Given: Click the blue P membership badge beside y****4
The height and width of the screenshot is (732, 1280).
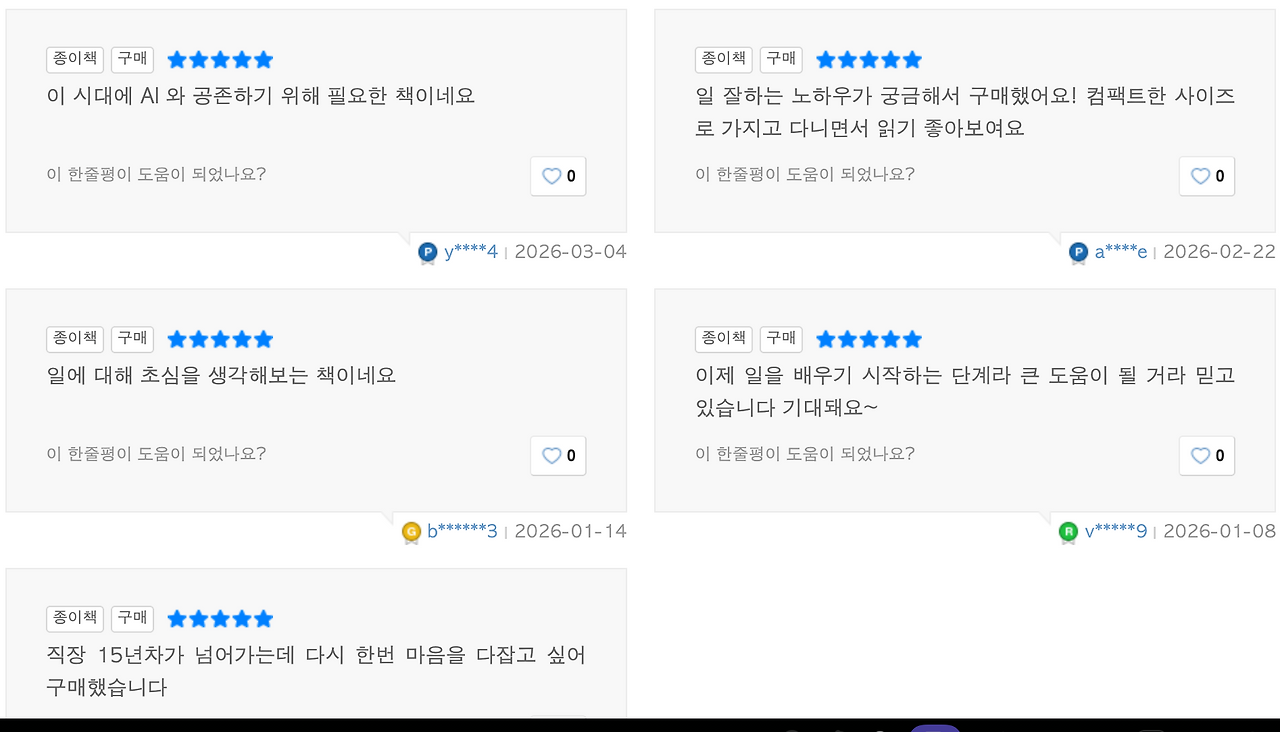Looking at the screenshot, I should pyautogui.click(x=427, y=252).
